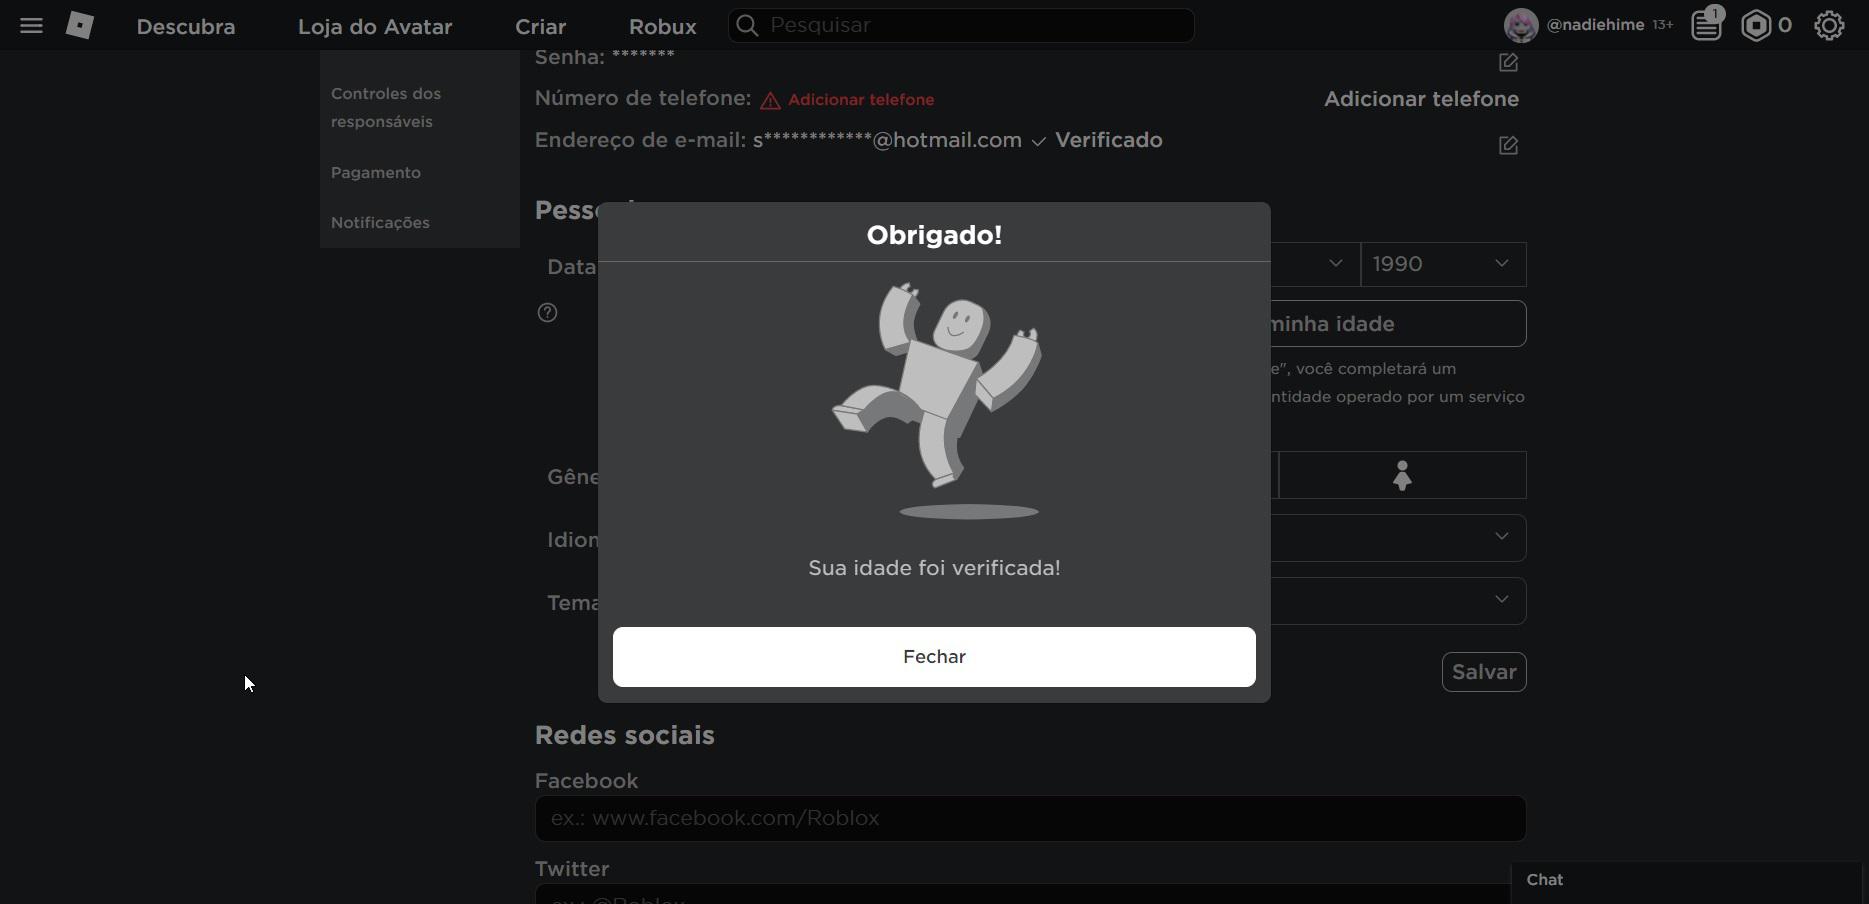Click the nadiehime avatar picture
This screenshot has width=1869, height=904.
[1520, 26]
